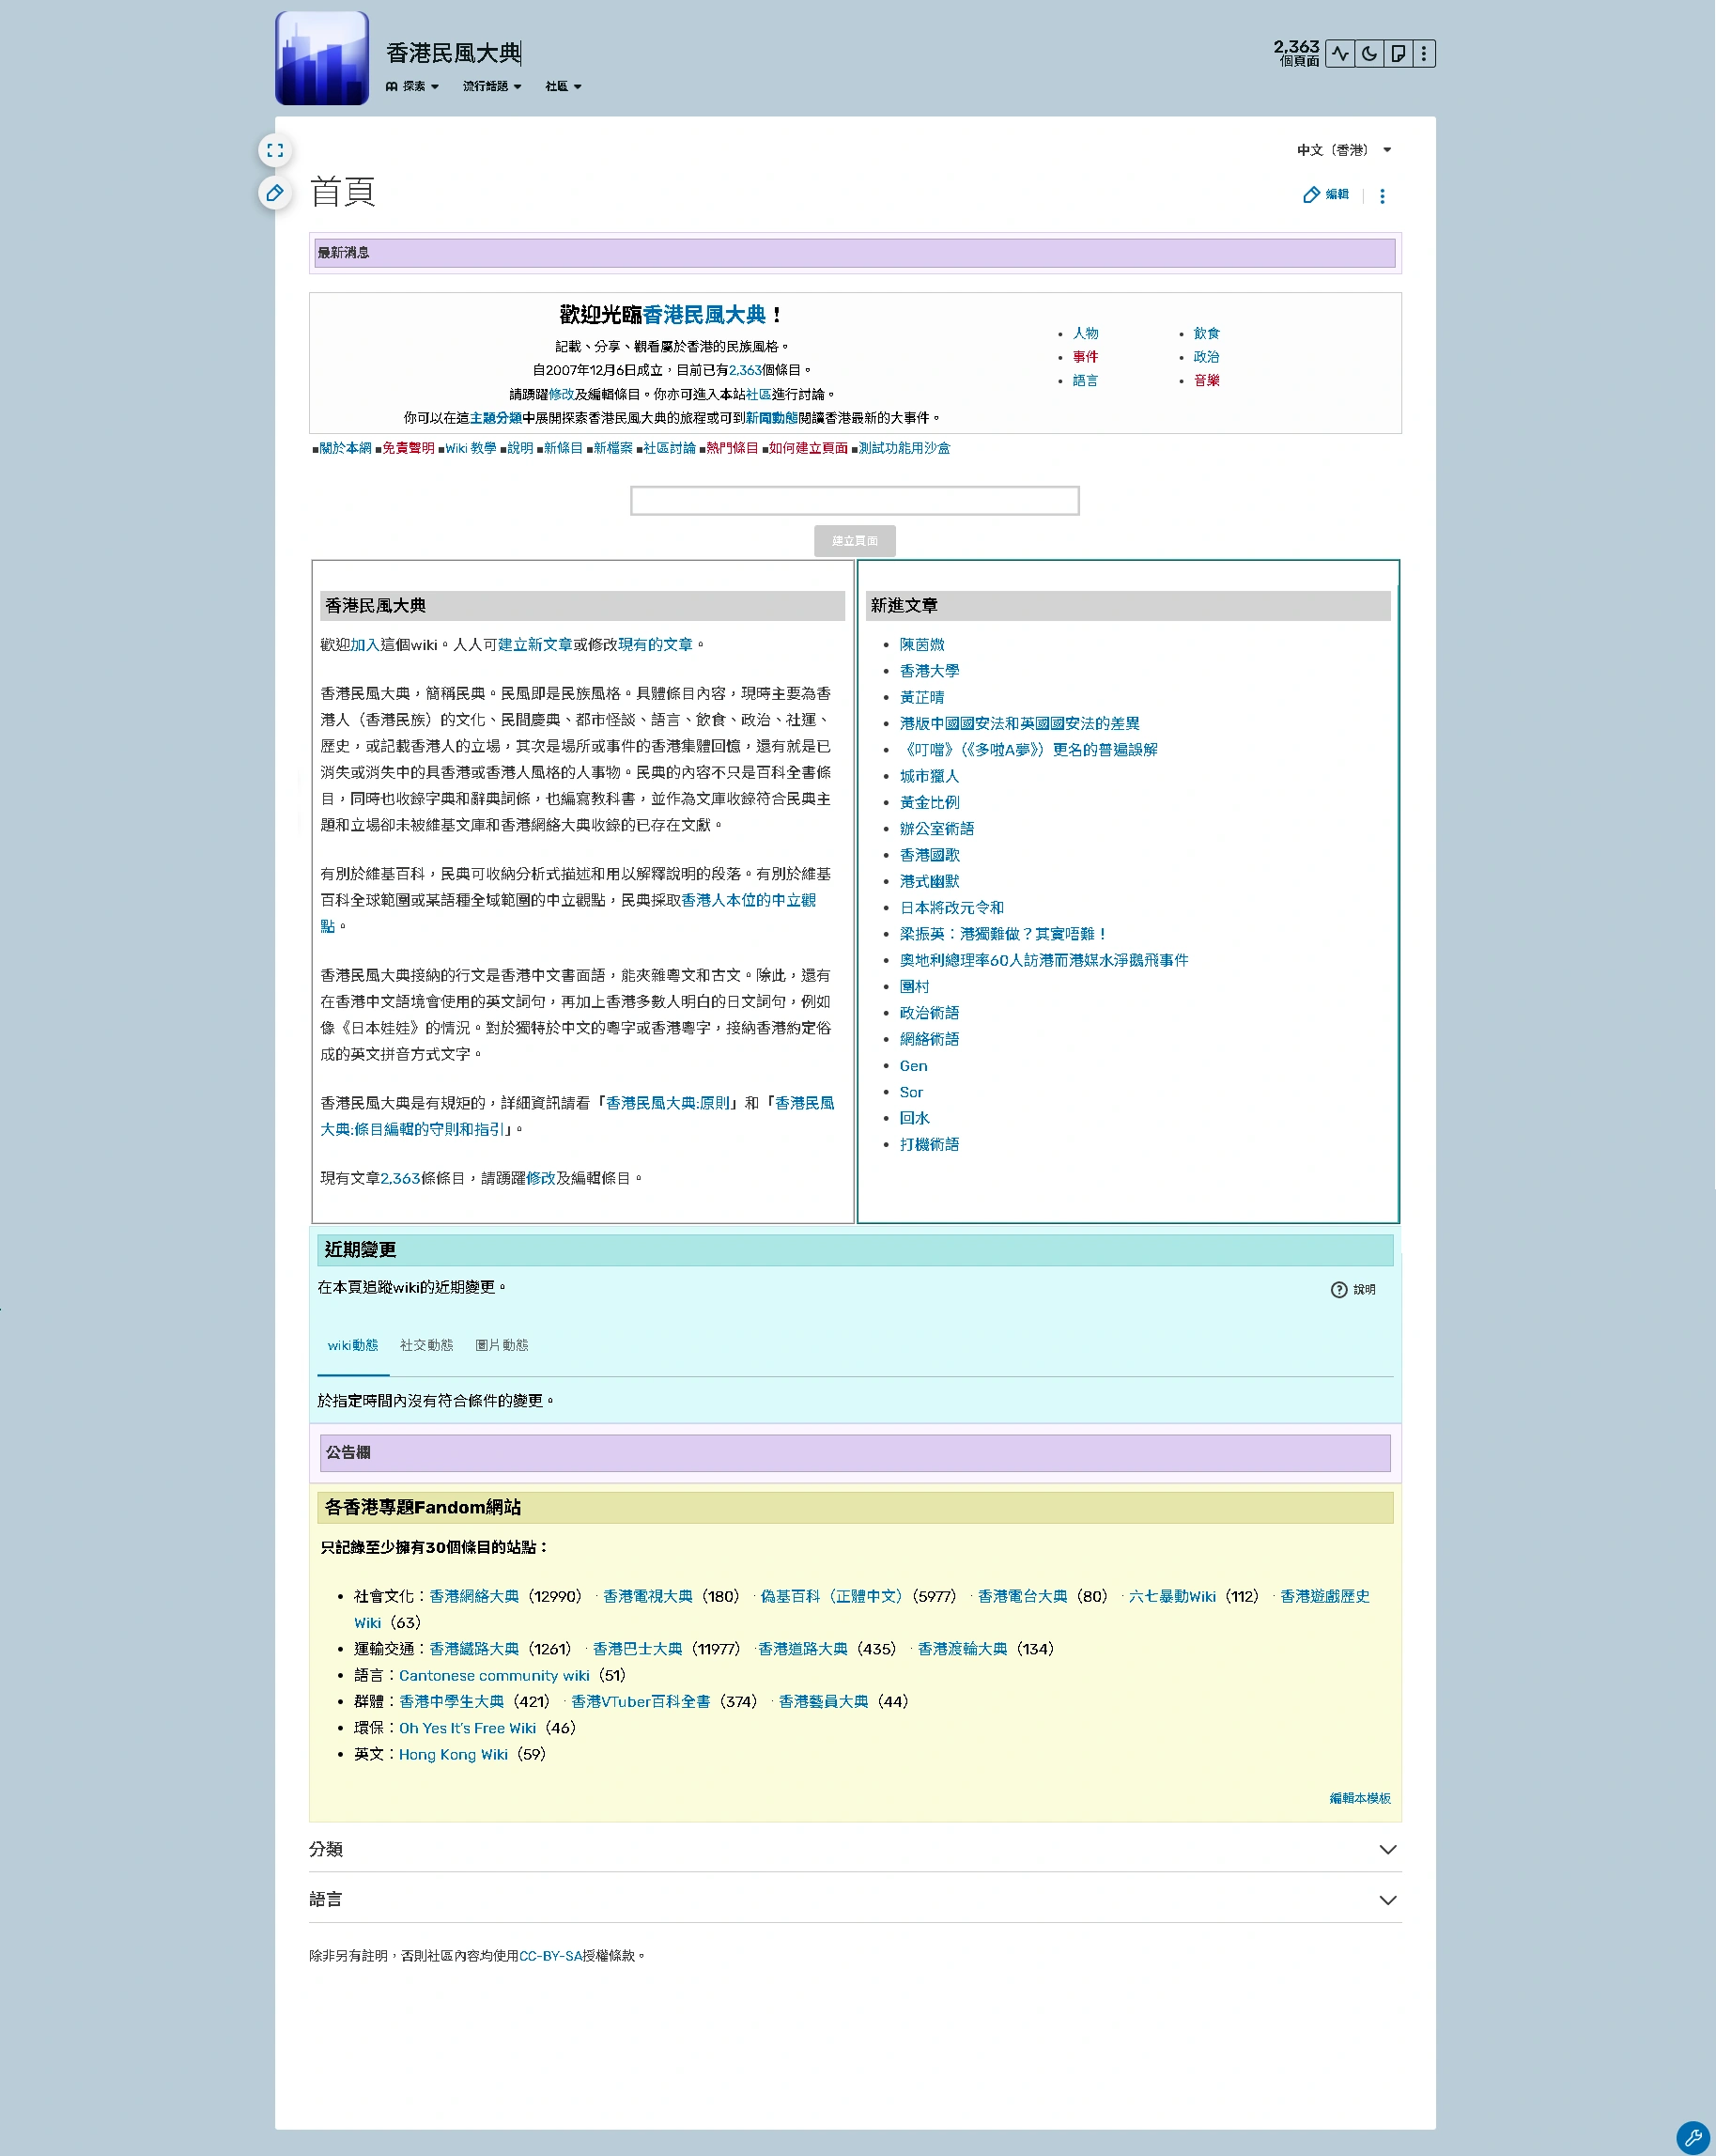Open the 探索 navigation menu
The height and width of the screenshot is (2156, 1716).
[x=414, y=87]
